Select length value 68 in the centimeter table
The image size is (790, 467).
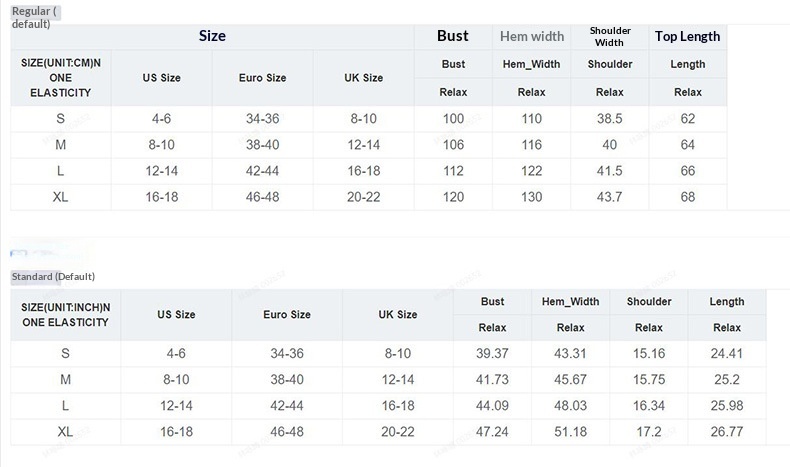(x=688, y=197)
